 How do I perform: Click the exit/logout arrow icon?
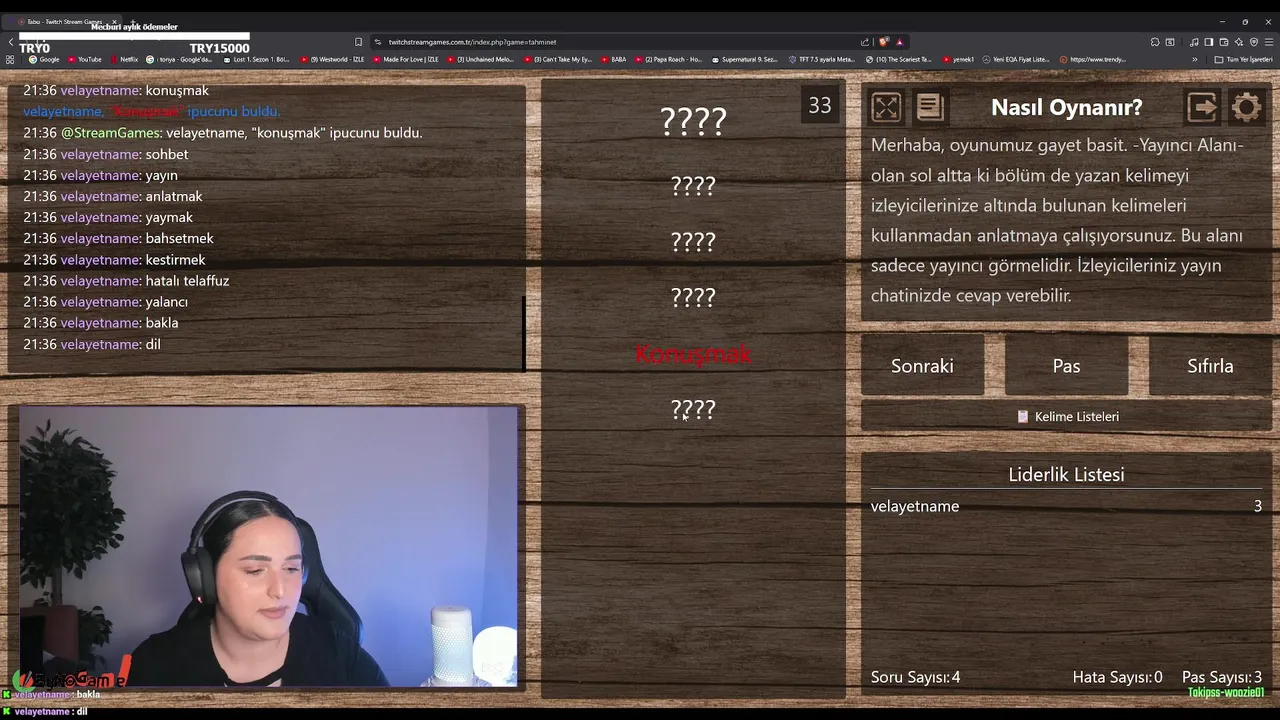tap(1202, 107)
